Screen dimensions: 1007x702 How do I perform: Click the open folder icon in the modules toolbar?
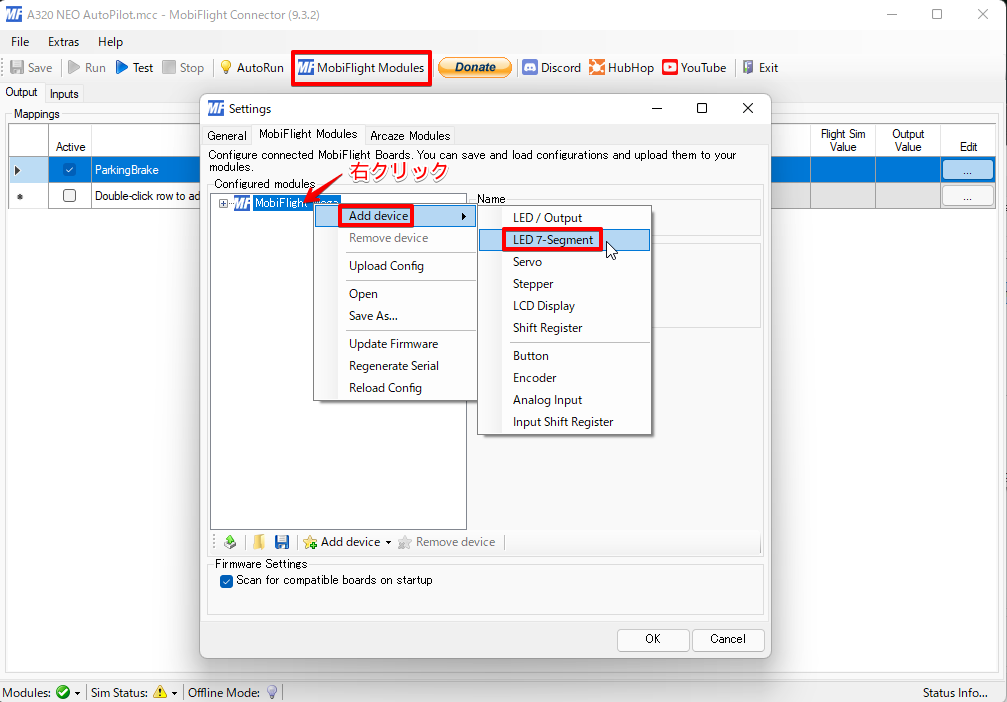[259, 542]
